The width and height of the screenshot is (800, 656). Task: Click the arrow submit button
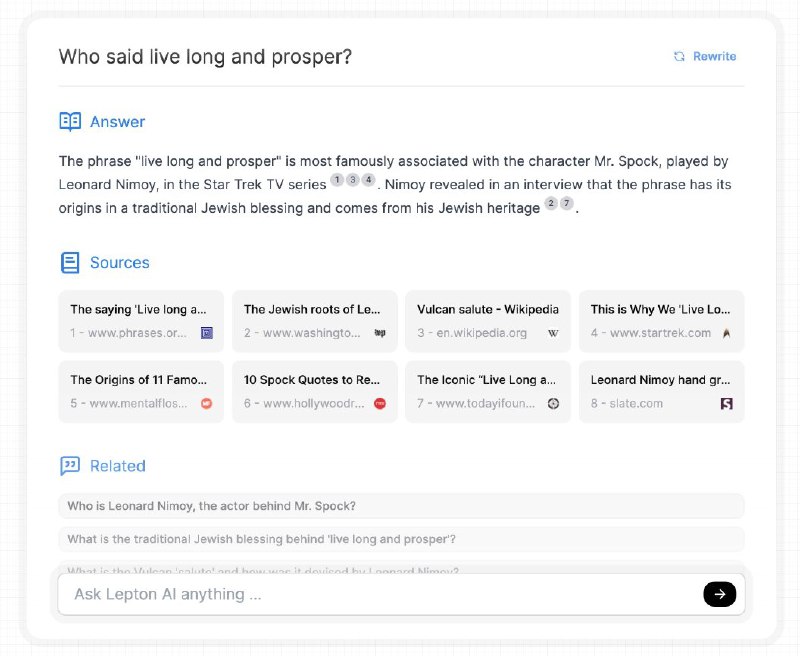tap(719, 594)
